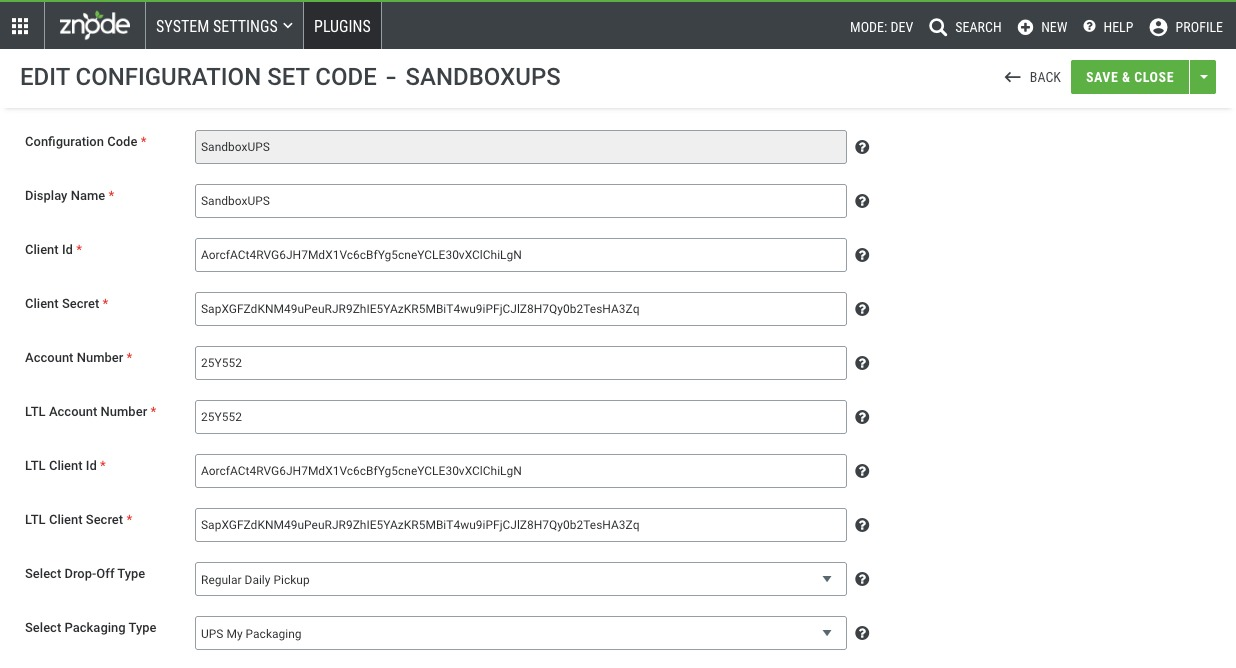
Task: Click help icon beside Client Secret
Action: pos(862,309)
